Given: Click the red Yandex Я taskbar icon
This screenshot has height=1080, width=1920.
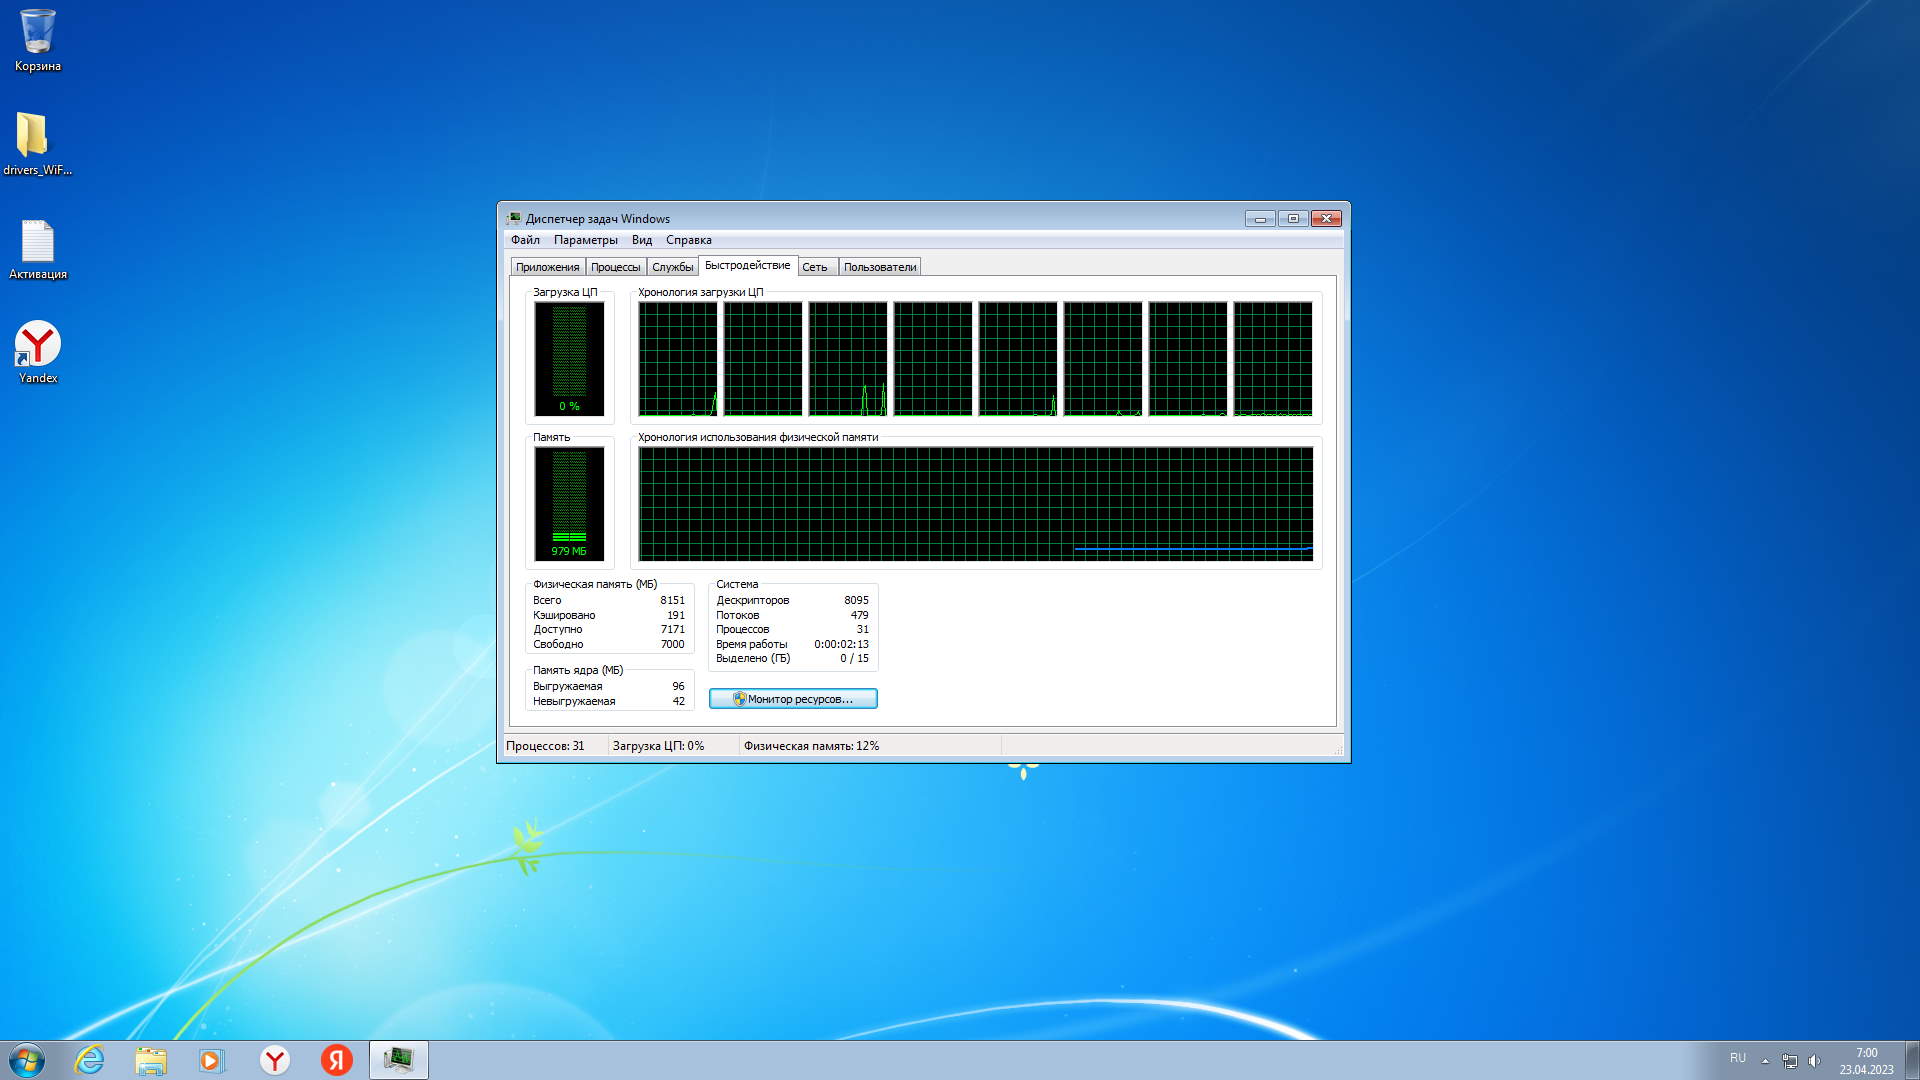Looking at the screenshot, I should coord(337,1060).
